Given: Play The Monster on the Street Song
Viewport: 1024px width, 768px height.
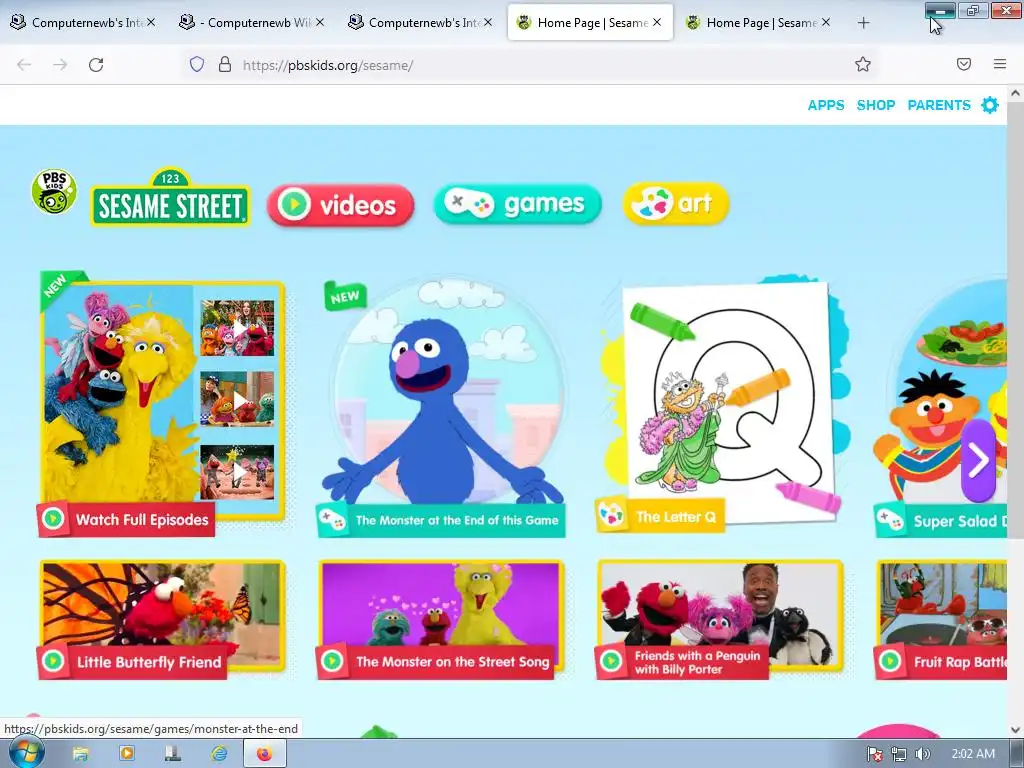Looking at the screenshot, I should pos(441,619).
